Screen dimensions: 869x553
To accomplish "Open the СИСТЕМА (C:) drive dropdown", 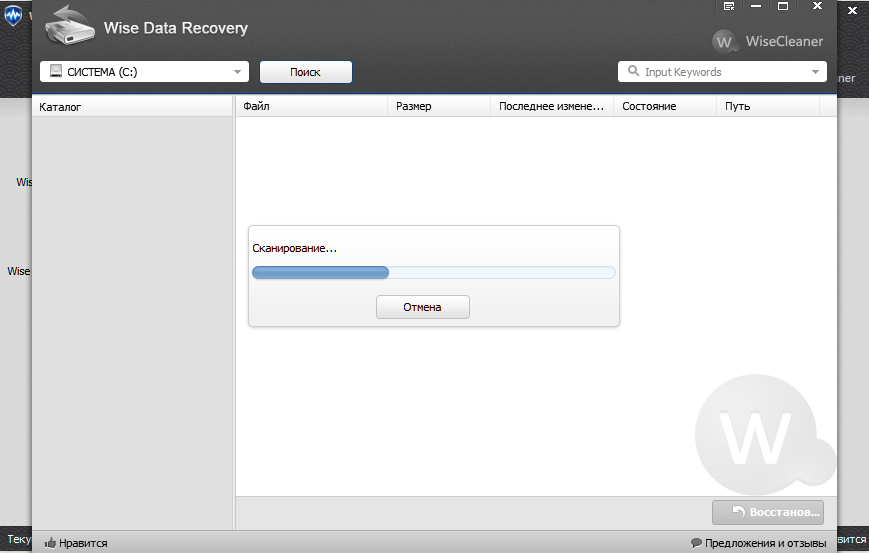I will (x=144, y=72).
